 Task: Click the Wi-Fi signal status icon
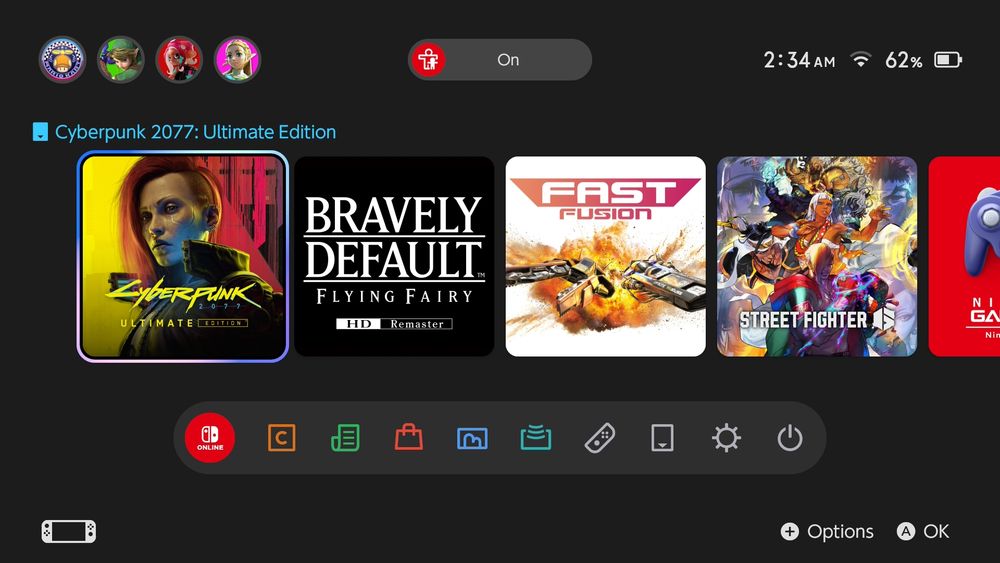pyautogui.click(x=861, y=60)
